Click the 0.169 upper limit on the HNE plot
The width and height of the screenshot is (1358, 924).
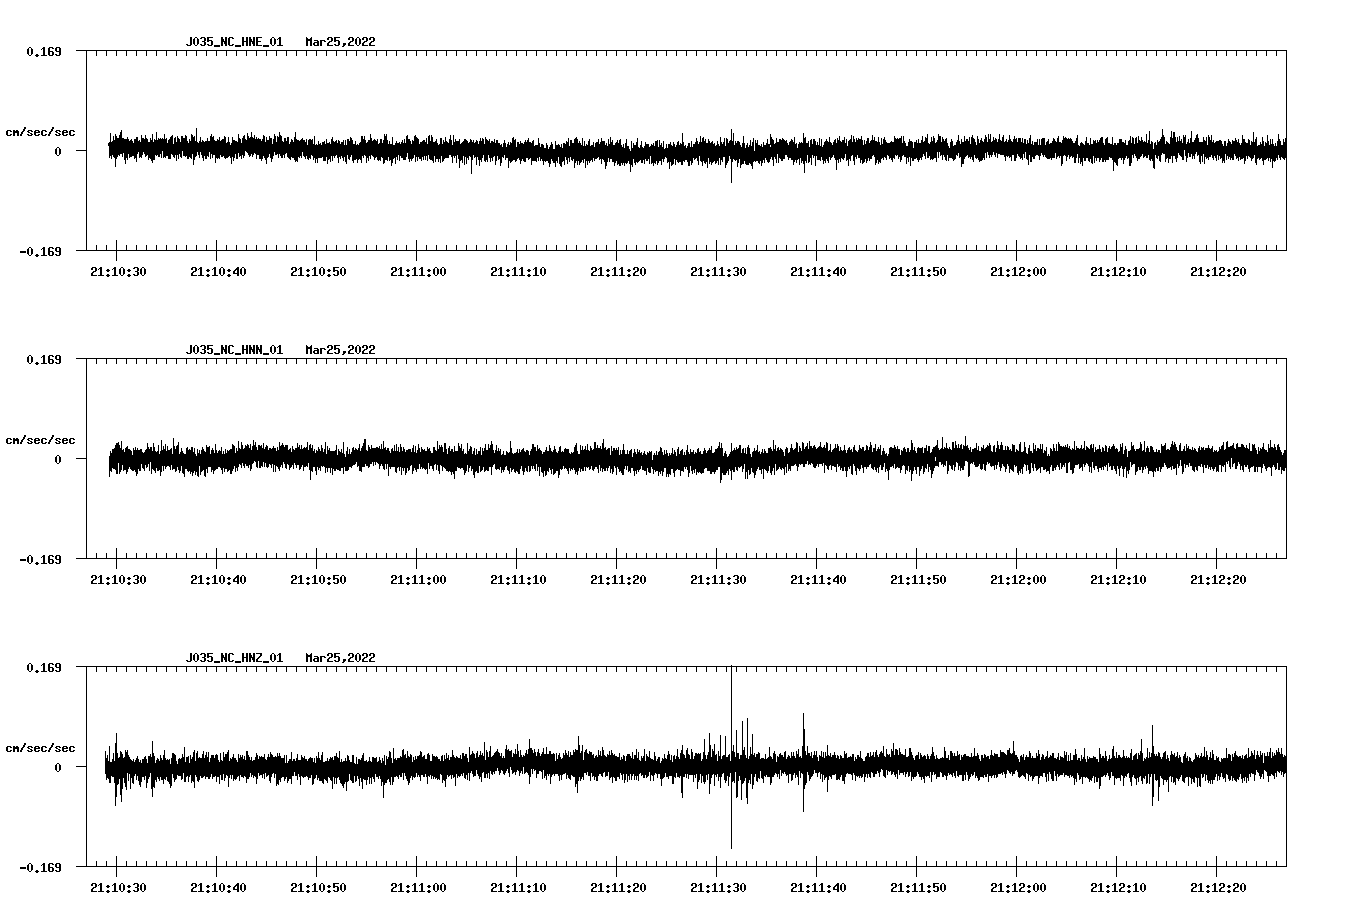coord(44,51)
